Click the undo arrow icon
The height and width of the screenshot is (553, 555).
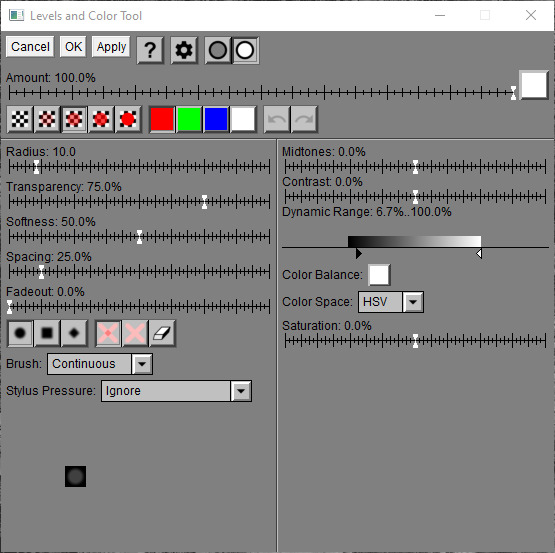(277, 119)
